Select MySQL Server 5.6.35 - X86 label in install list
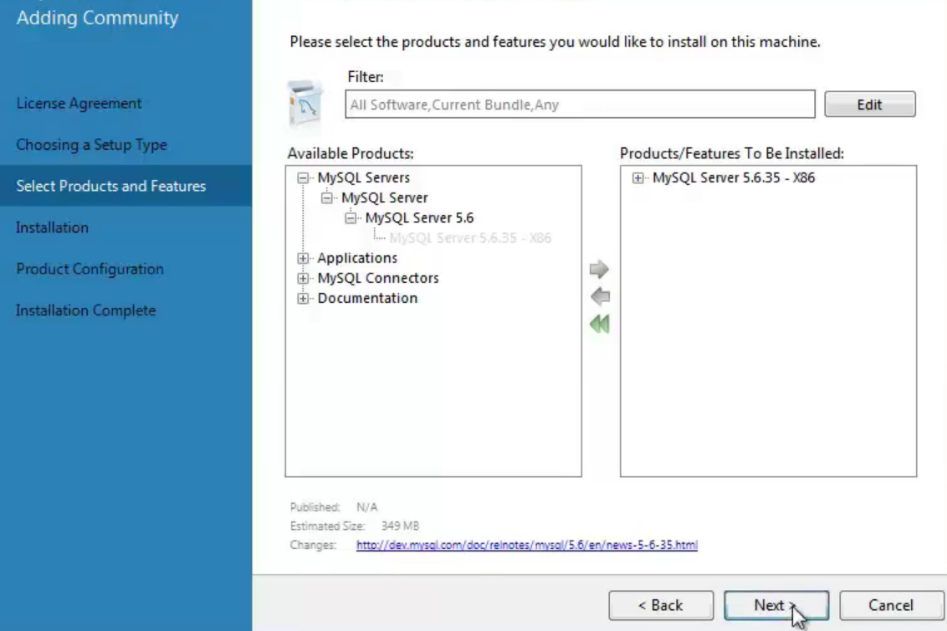Screen dimensions: 947x631 733,178
